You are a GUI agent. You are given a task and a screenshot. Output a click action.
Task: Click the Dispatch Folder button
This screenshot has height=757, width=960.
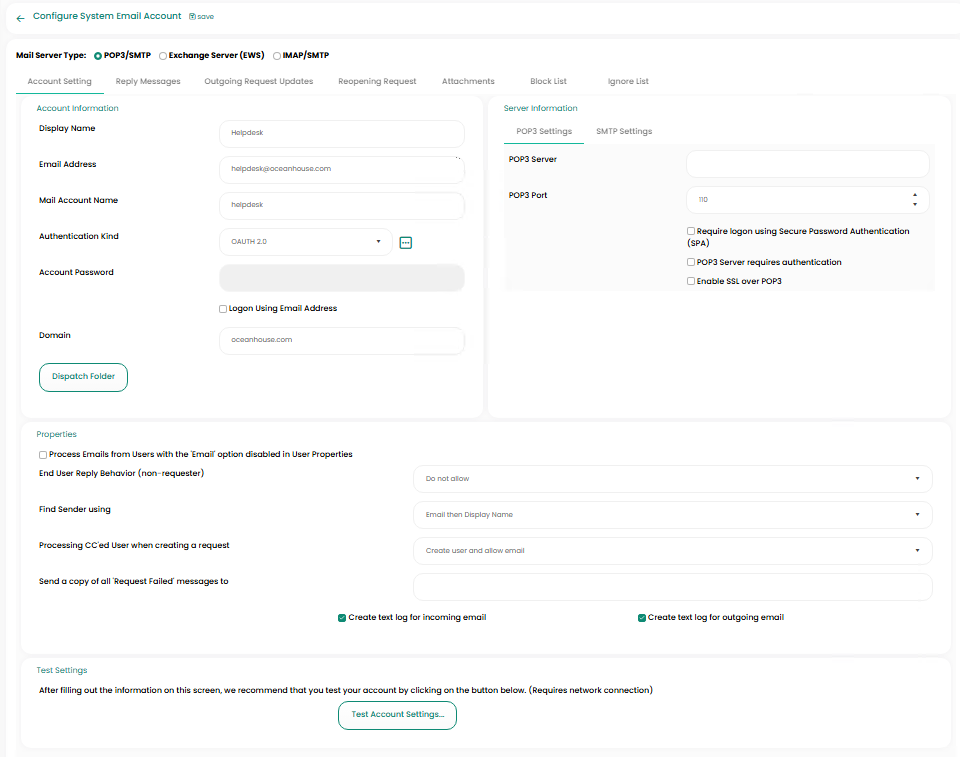pyautogui.click(x=83, y=377)
